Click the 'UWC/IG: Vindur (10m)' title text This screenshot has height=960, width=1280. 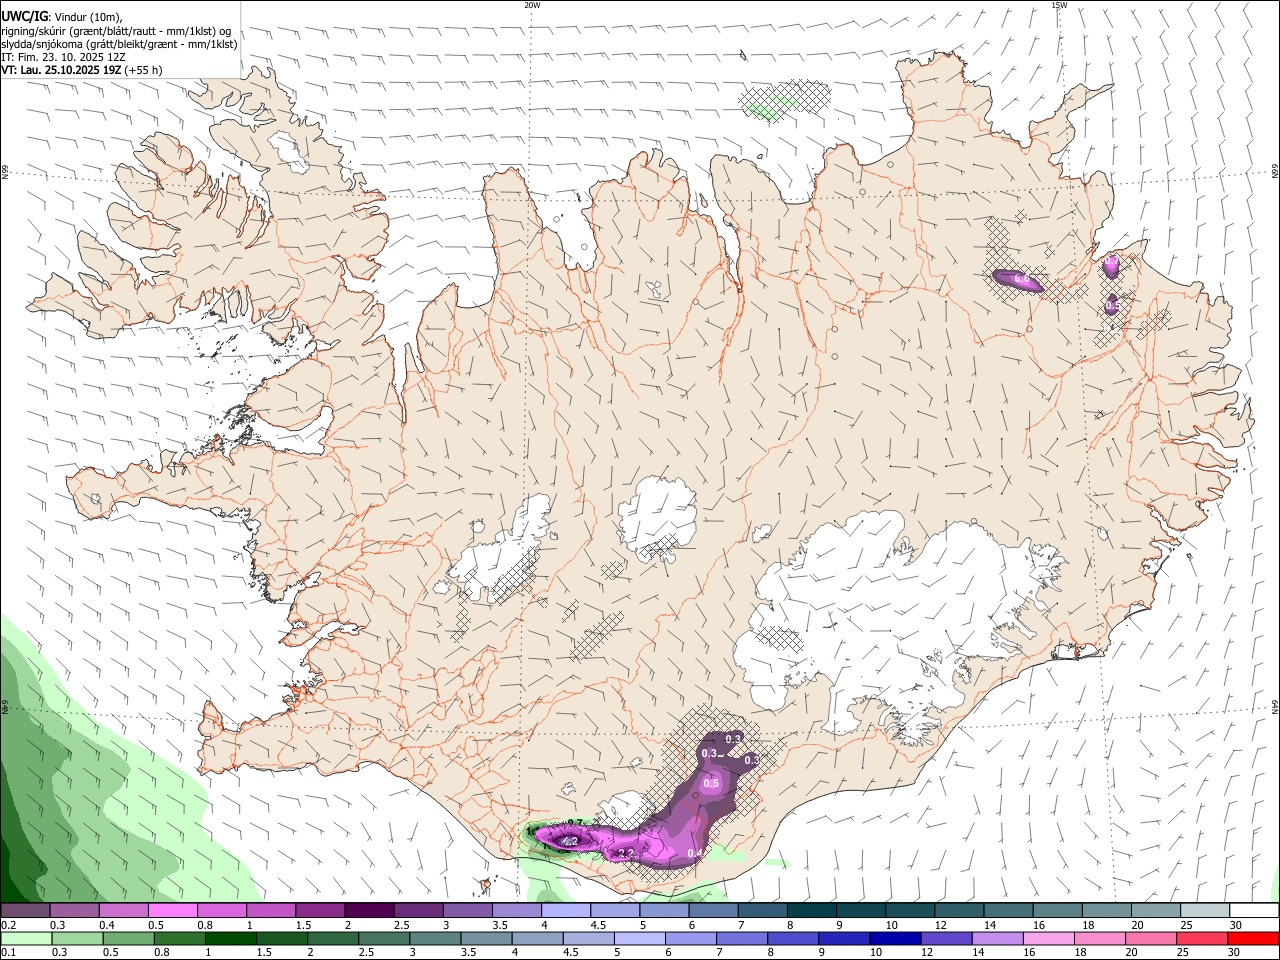click(x=62, y=17)
